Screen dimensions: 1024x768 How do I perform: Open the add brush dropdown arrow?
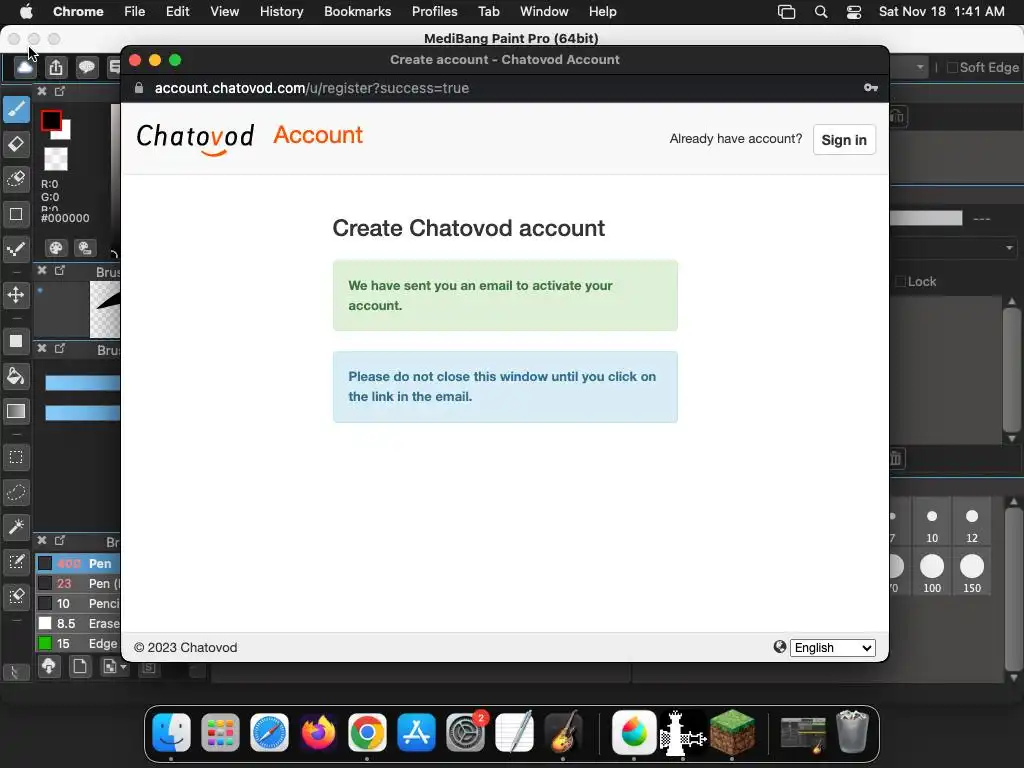123,667
